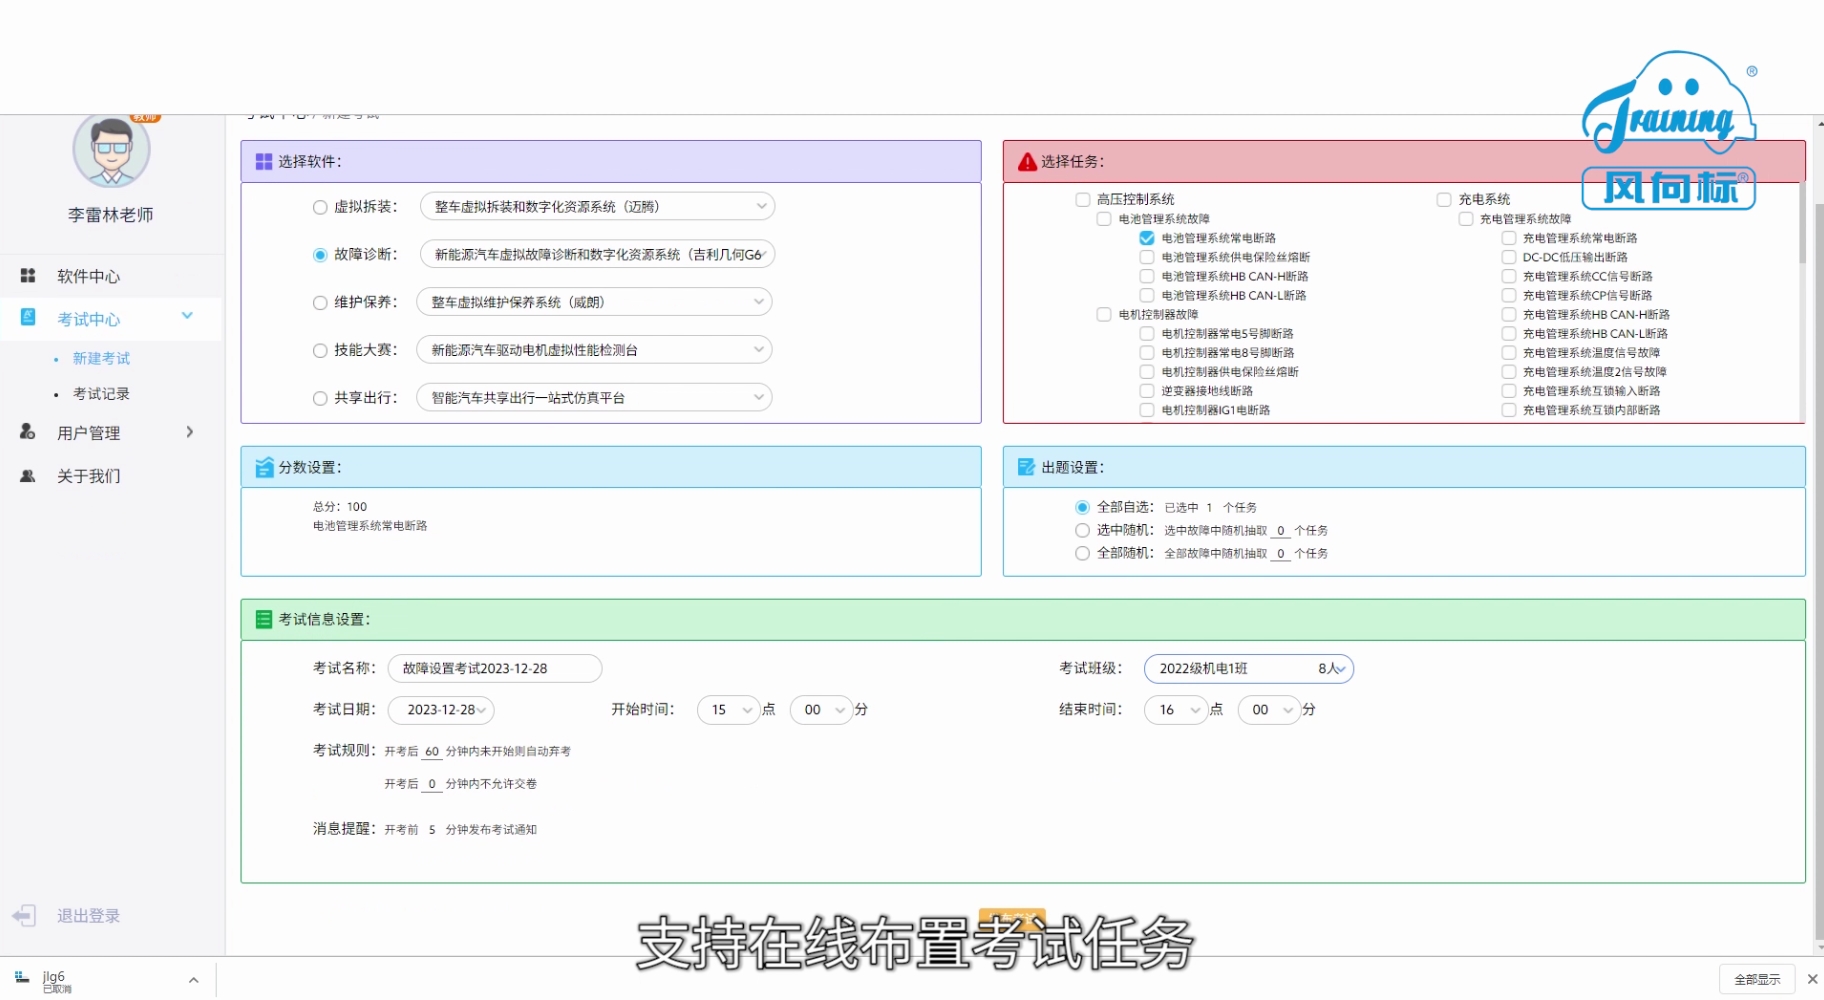Click the 考试中心 sidebar icon
Image resolution: width=1824 pixels, height=1000 pixels.
tap(28, 317)
